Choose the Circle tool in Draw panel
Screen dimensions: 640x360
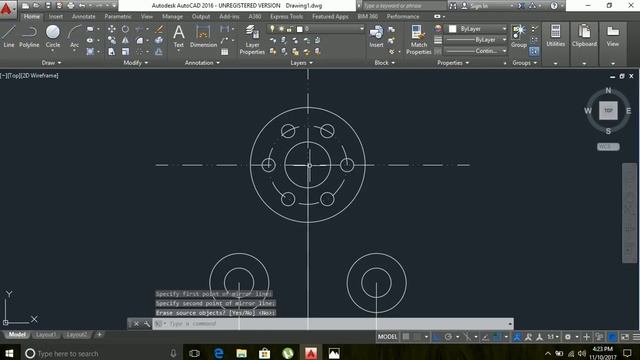tap(53, 36)
